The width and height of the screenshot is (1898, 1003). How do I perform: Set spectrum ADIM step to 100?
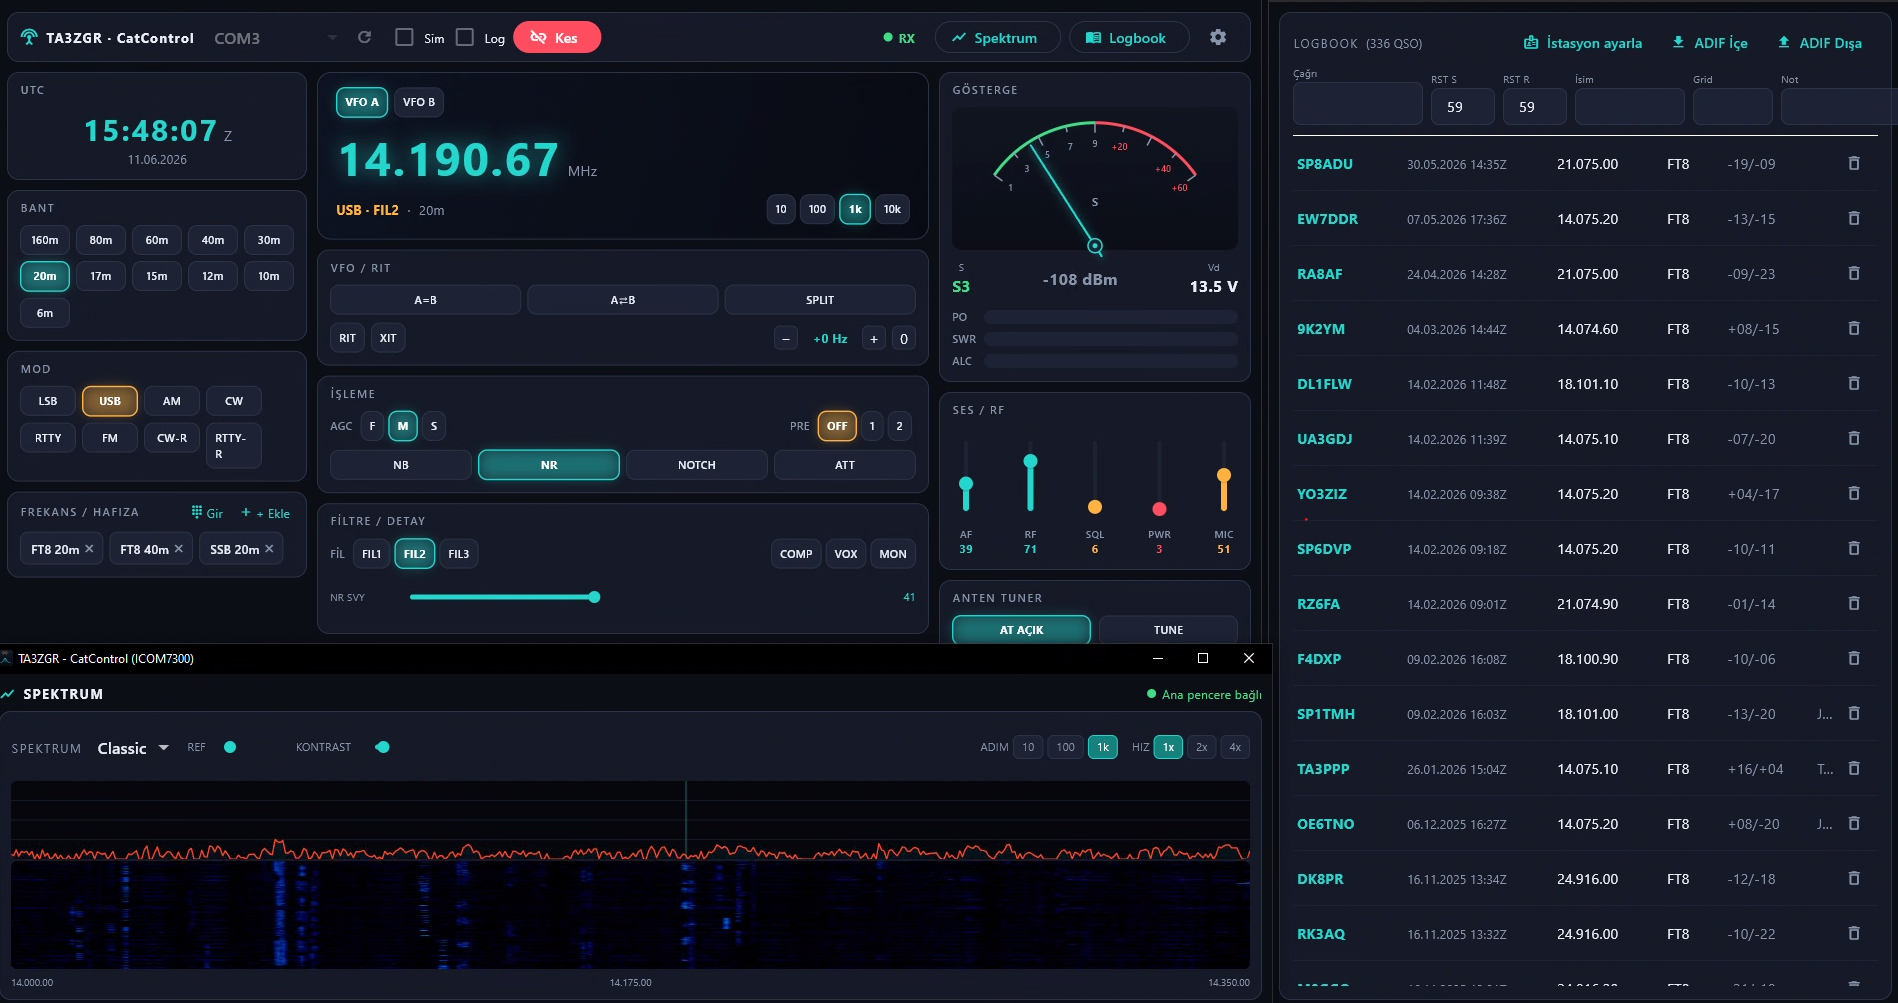[1066, 747]
